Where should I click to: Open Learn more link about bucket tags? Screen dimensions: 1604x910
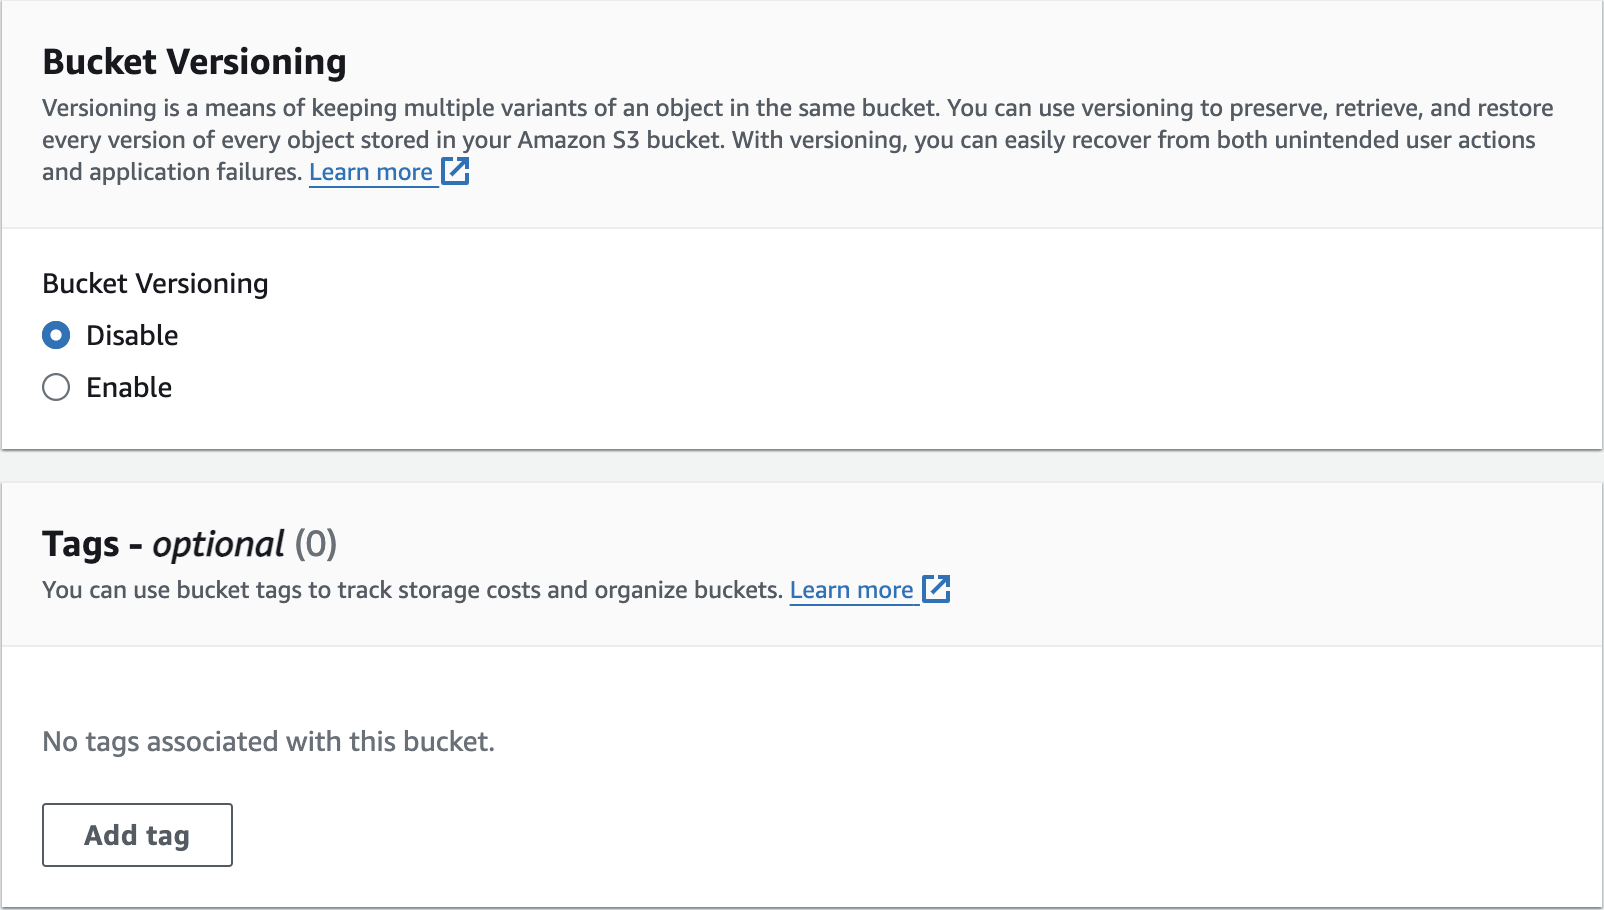click(851, 590)
